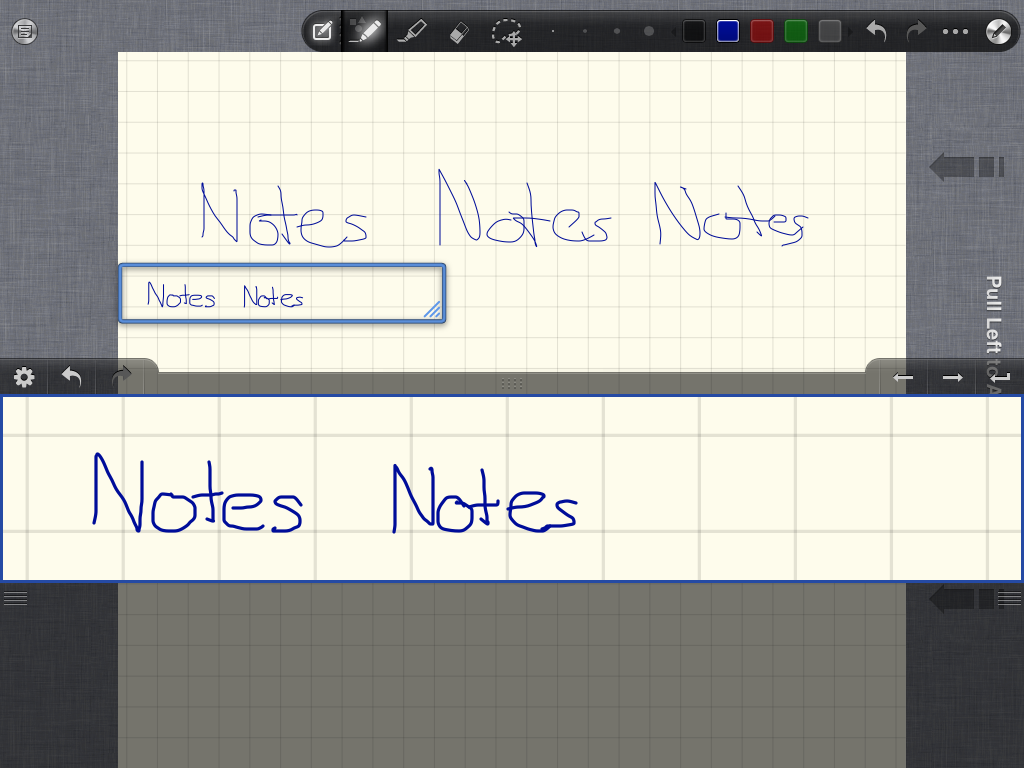Tap the lower-right gray arrow indicator

coord(961,598)
